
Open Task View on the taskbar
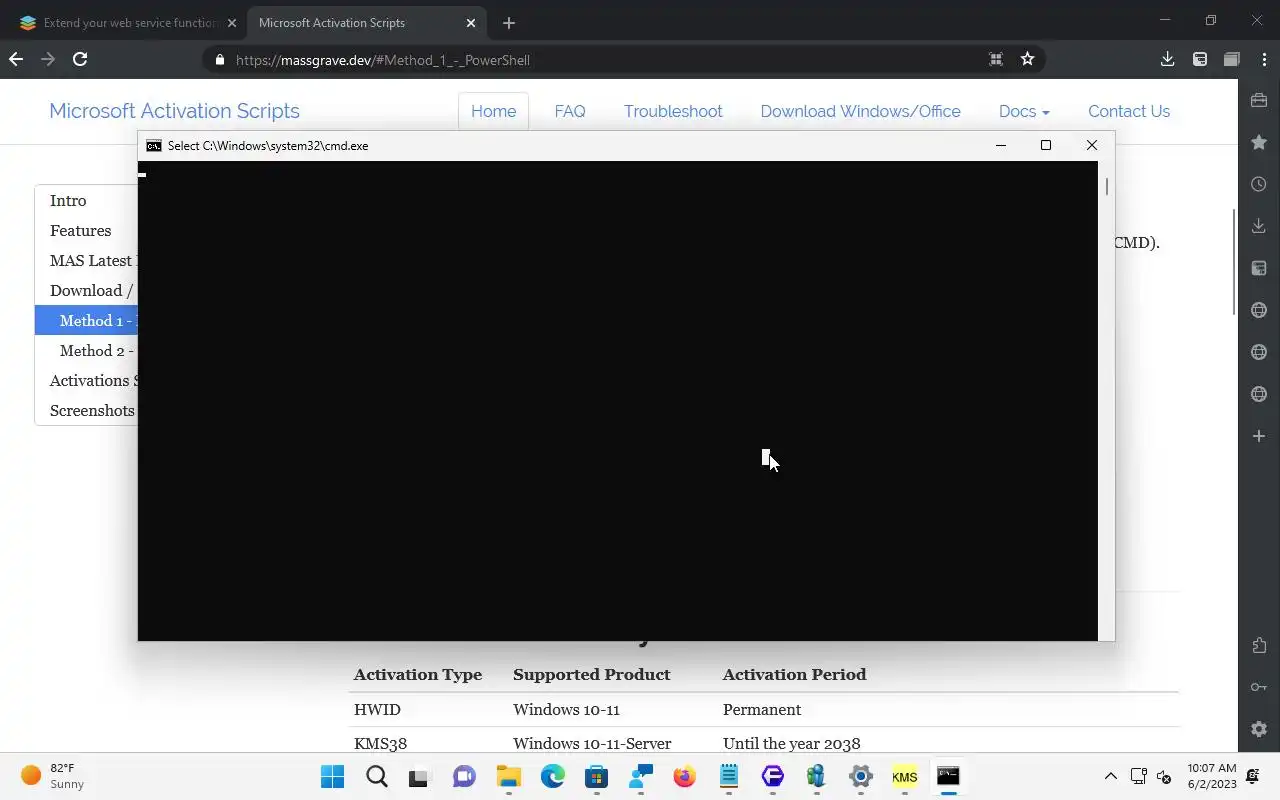[x=419, y=776]
